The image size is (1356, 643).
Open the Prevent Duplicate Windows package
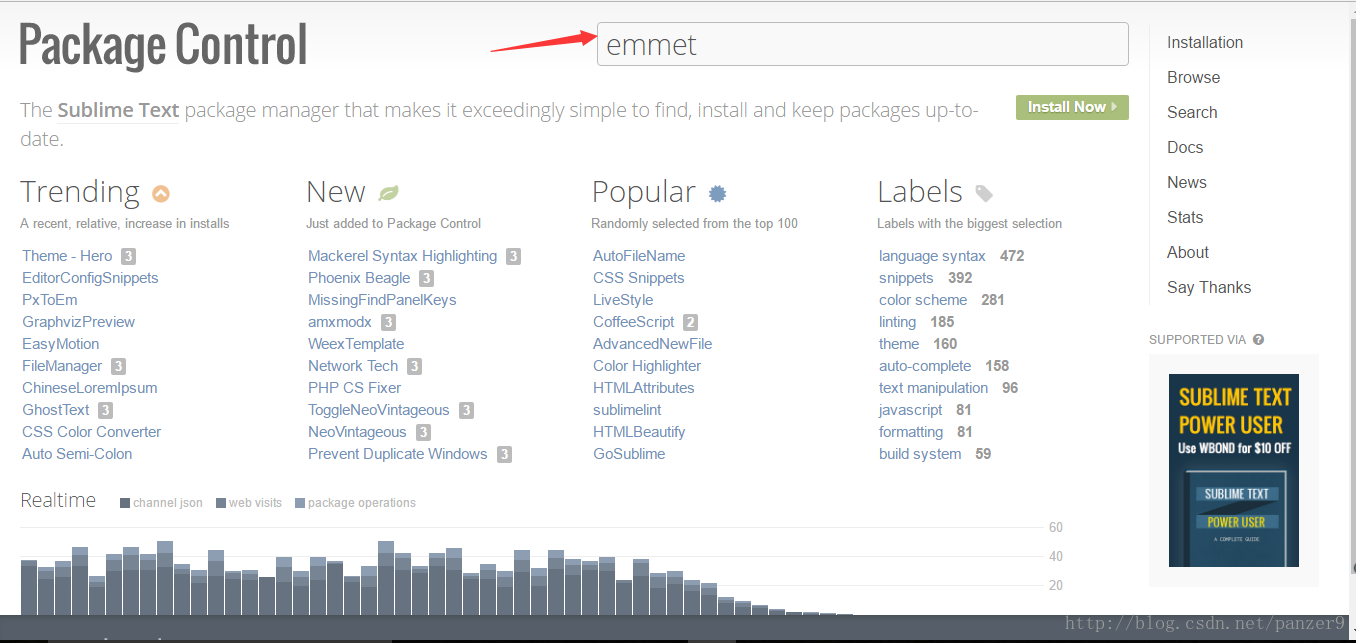[x=398, y=454]
